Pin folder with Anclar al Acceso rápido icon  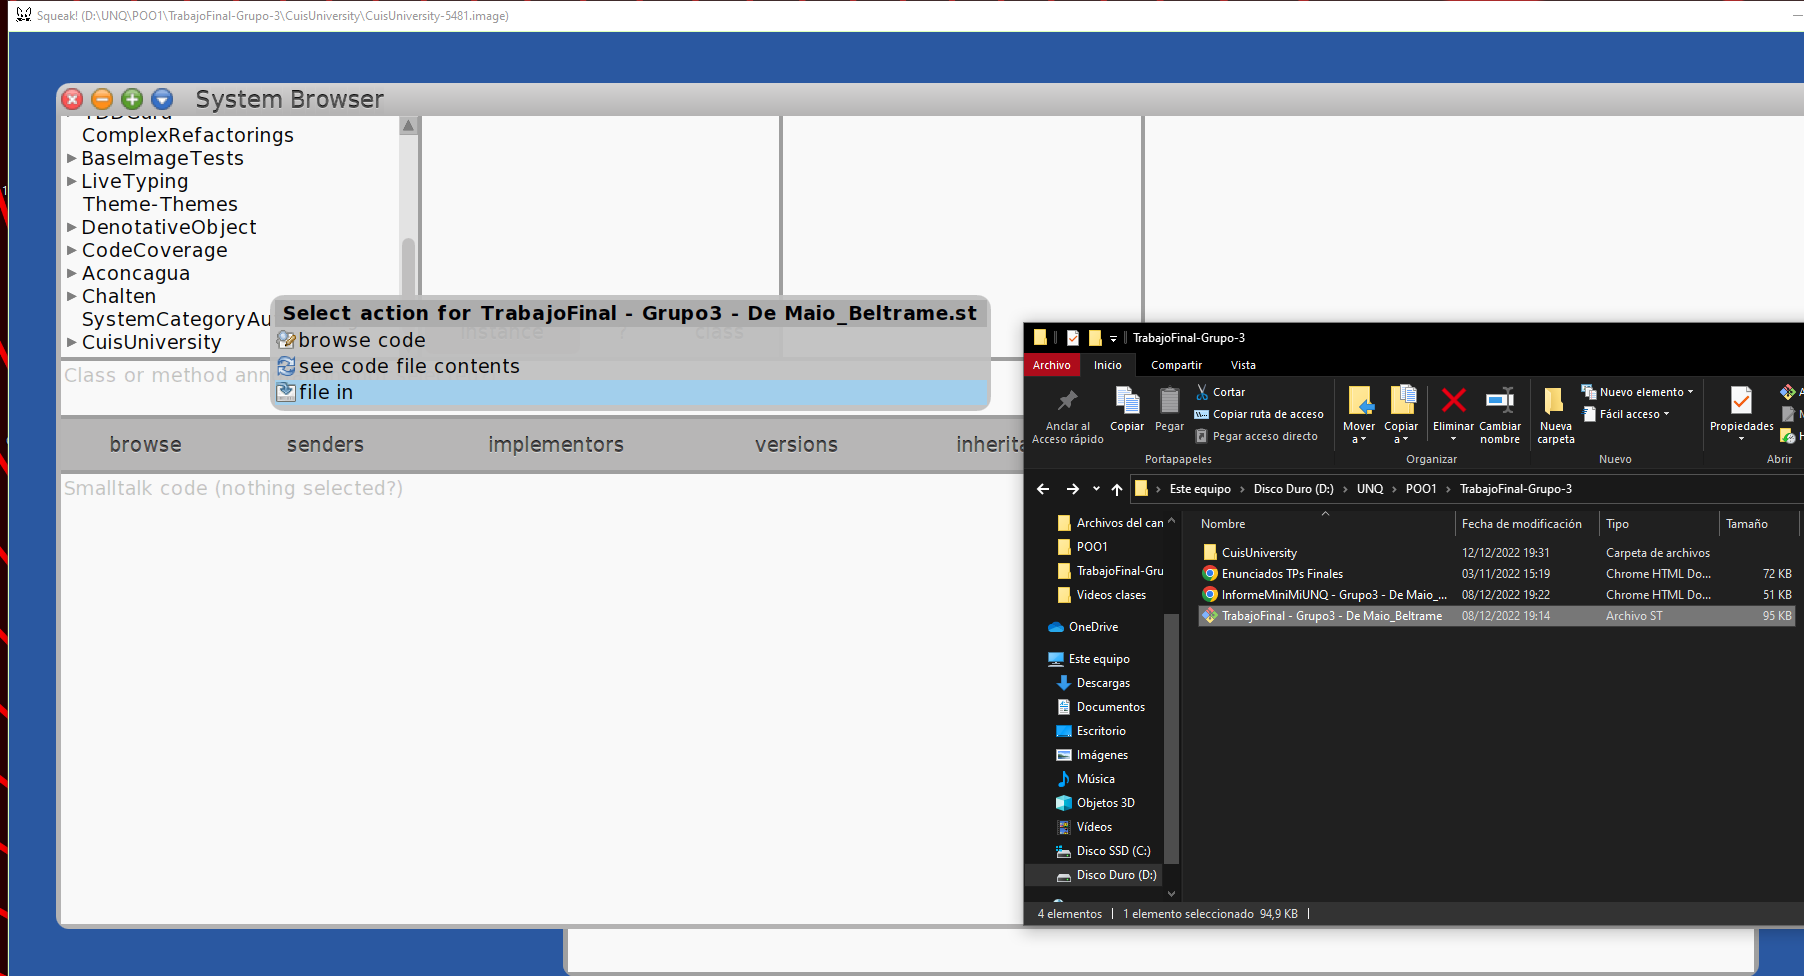(1067, 412)
